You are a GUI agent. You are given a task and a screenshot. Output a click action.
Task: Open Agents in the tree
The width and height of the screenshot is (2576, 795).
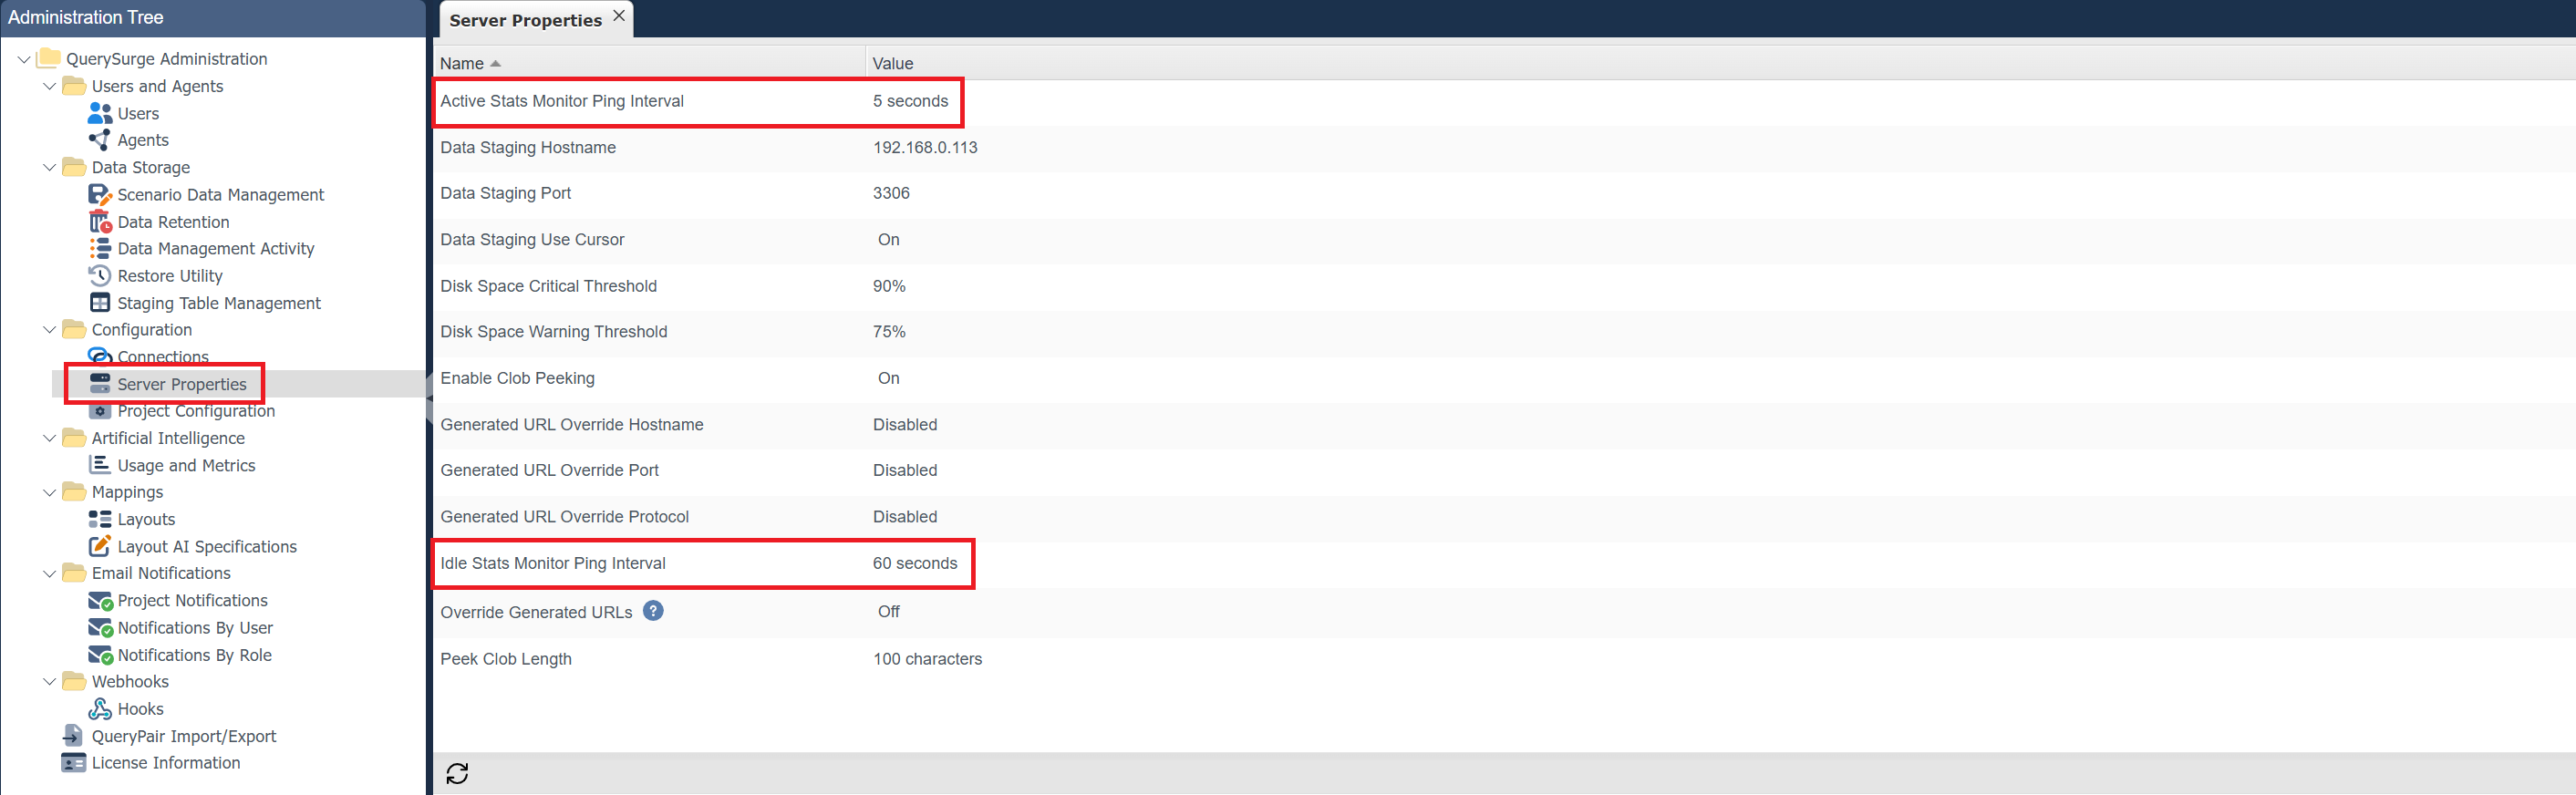[x=143, y=140]
